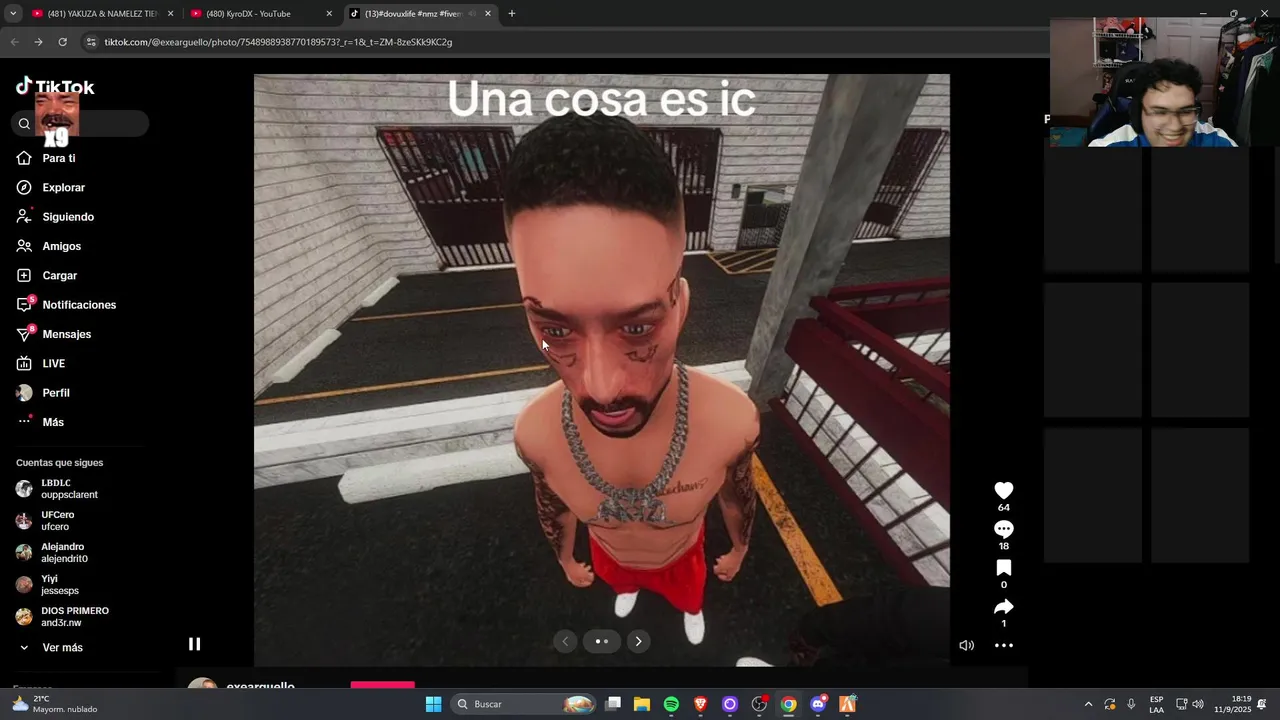Open the three-dots post options
Screen dimensions: 1280x720
(1004, 645)
